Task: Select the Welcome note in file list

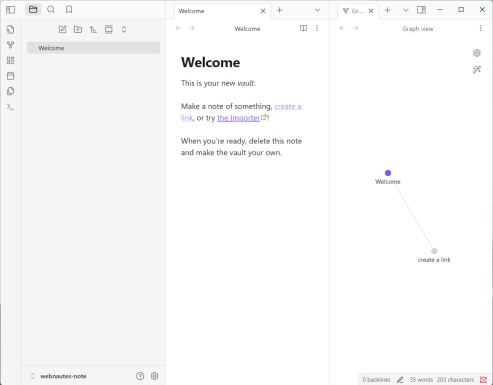Action: [93, 48]
